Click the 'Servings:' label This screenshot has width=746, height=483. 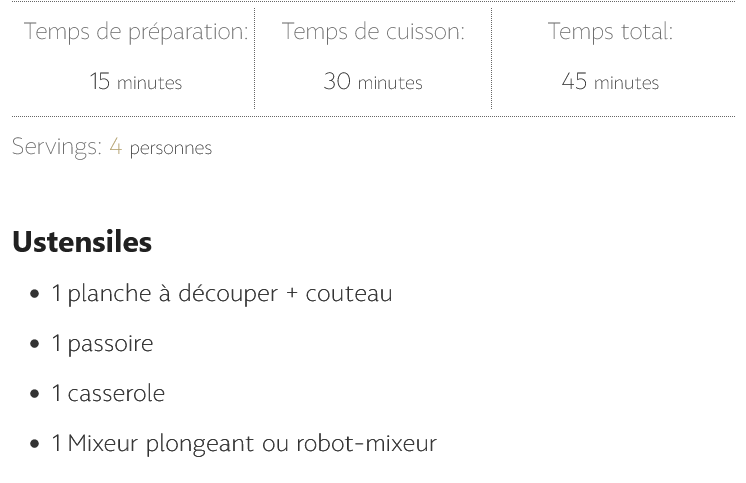click(57, 146)
